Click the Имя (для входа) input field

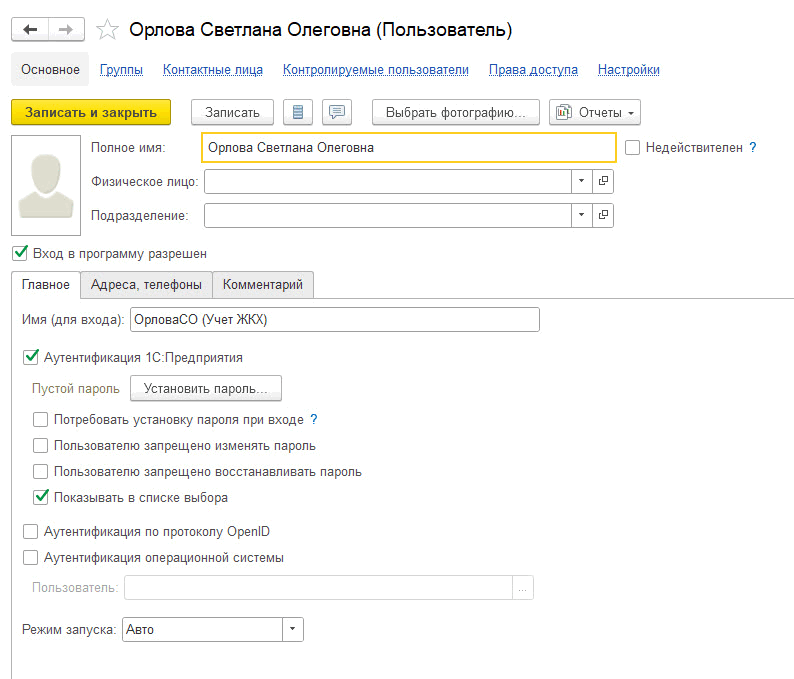(335, 319)
